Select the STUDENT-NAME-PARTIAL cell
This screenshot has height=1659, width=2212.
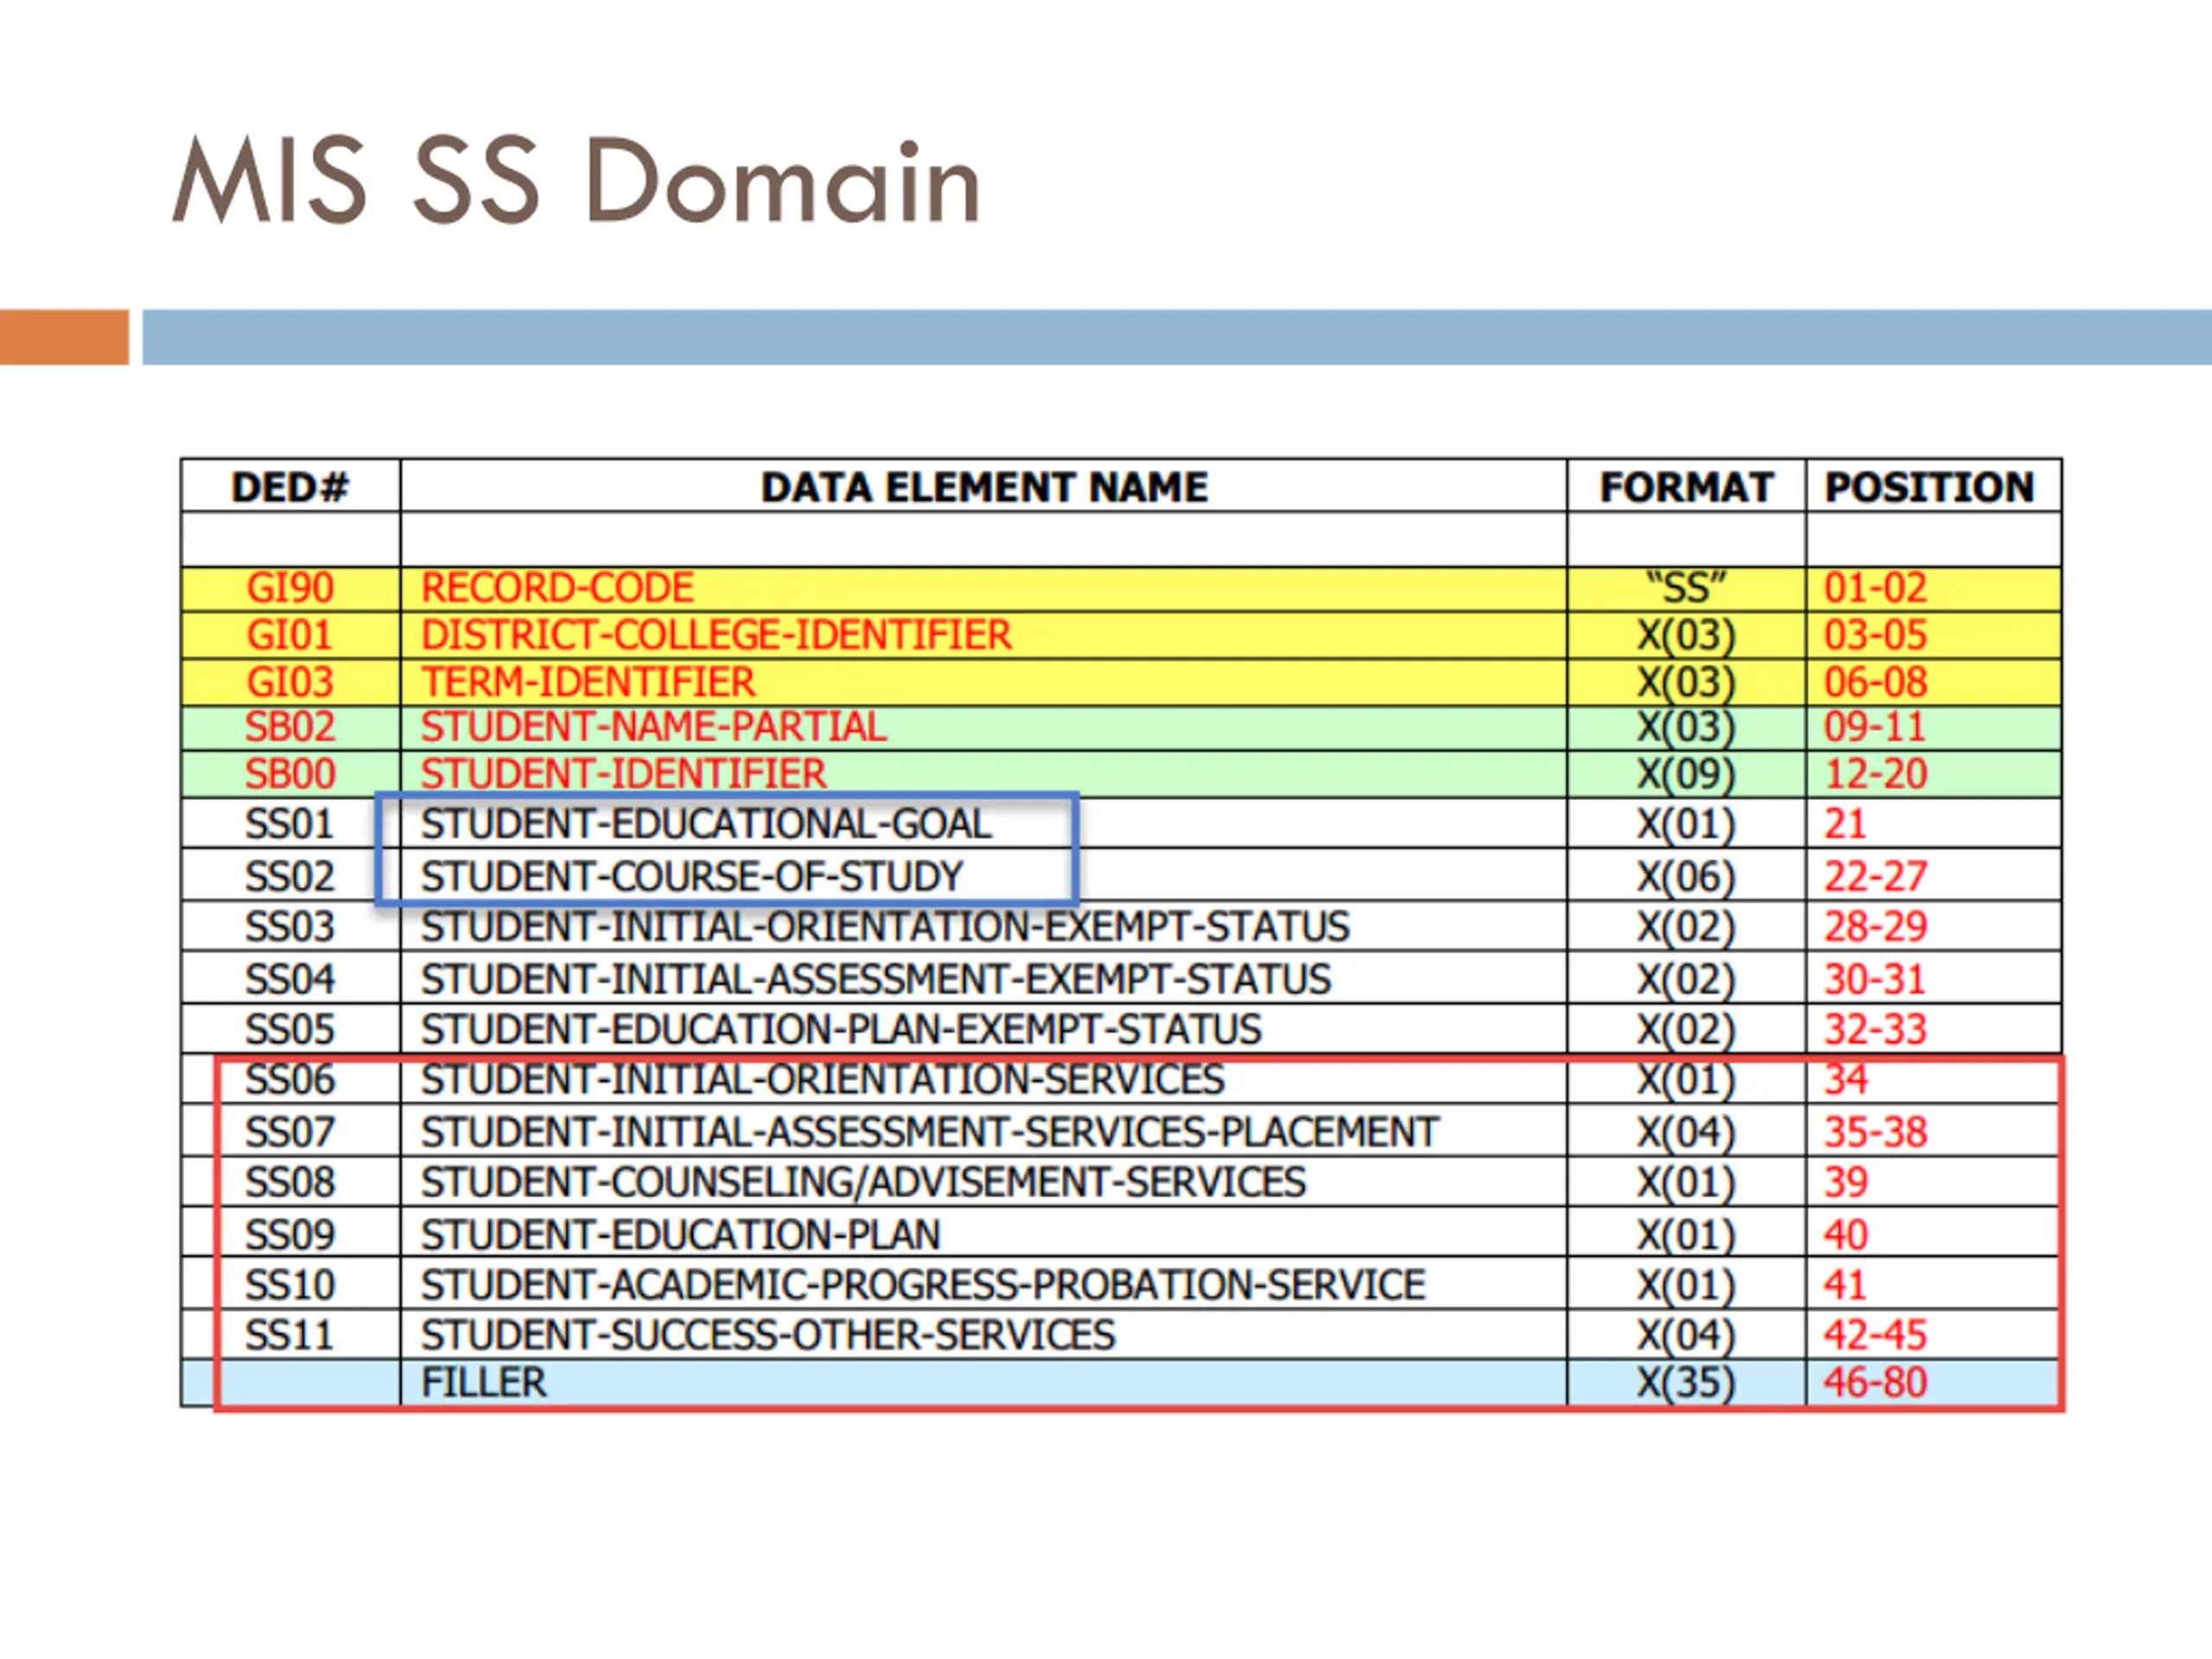coord(653,727)
